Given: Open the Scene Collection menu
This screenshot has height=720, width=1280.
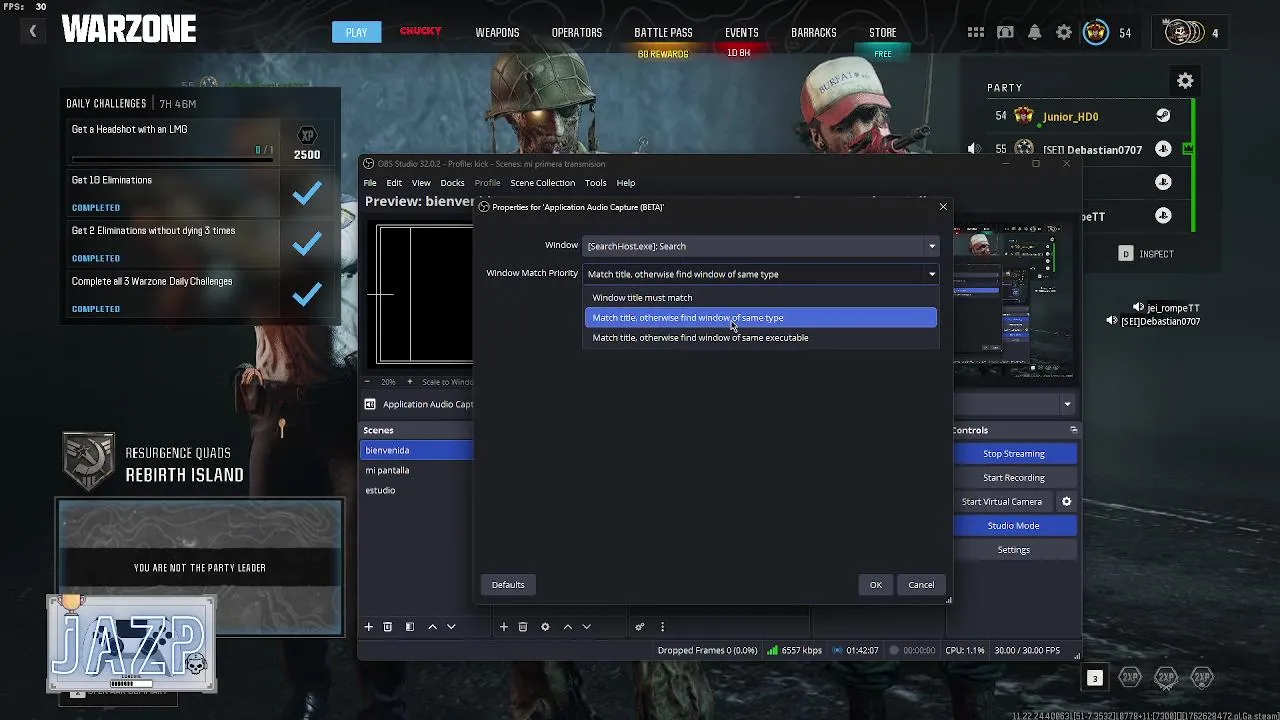Looking at the screenshot, I should pos(542,183).
